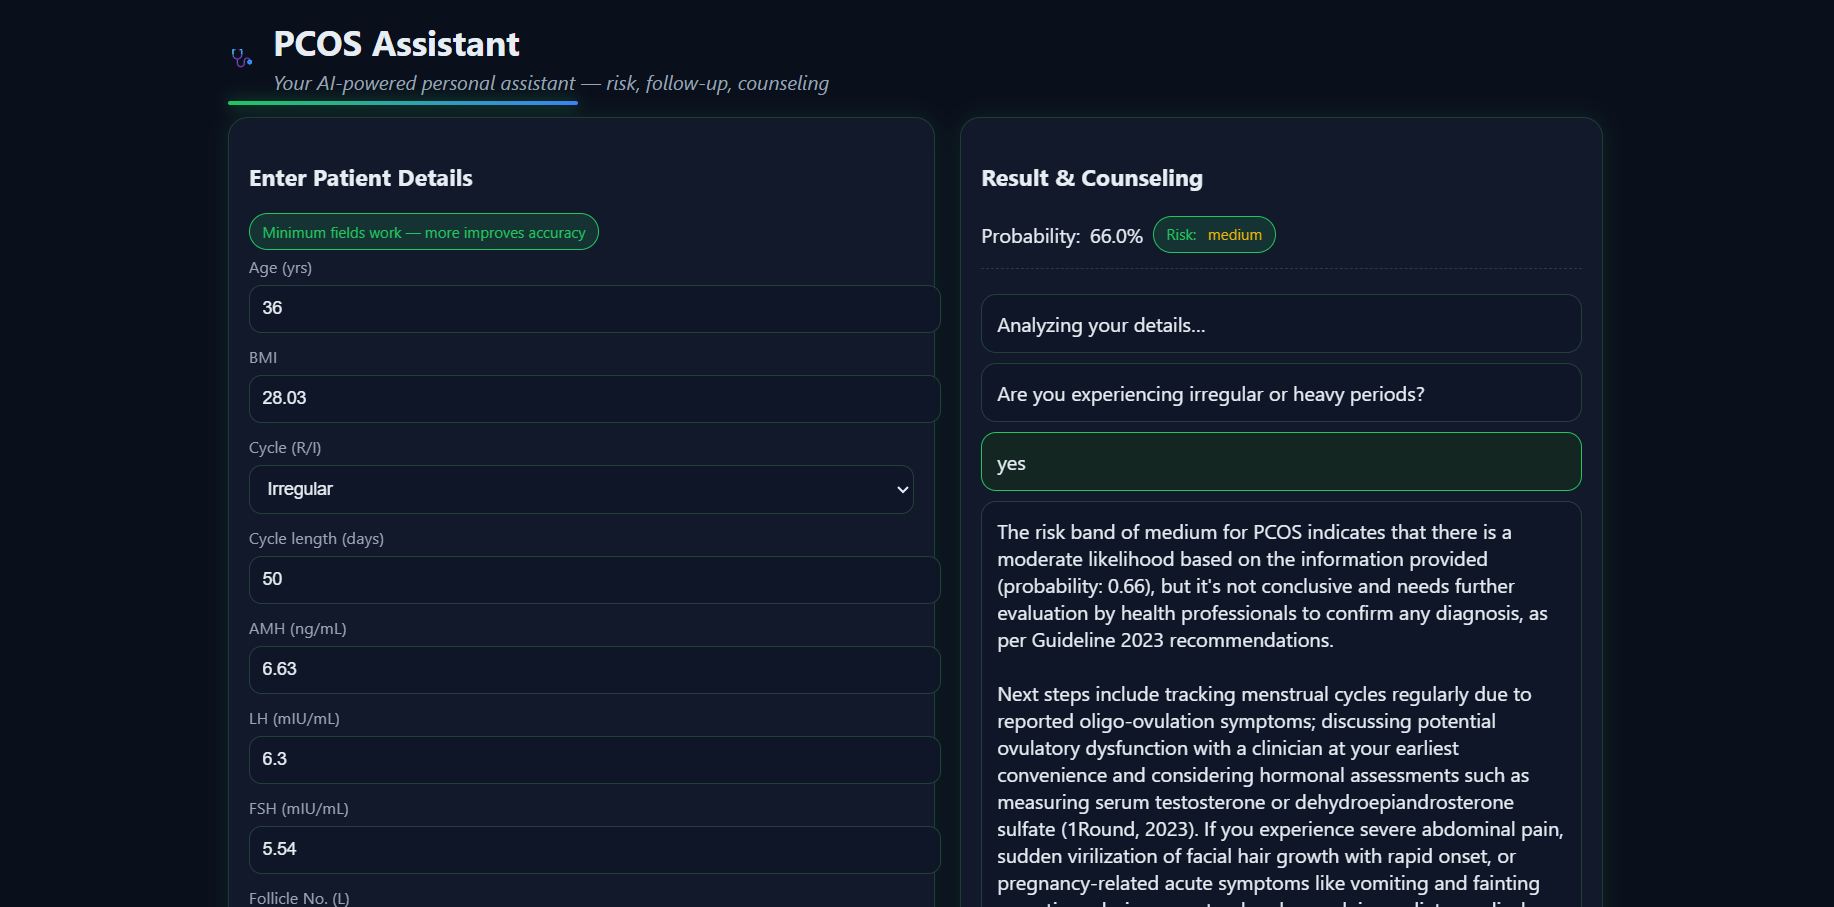Screen dimensions: 1834x907
Task: Click the Enter Patient Details heading
Action: pyautogui.click(x=361, y=178)
